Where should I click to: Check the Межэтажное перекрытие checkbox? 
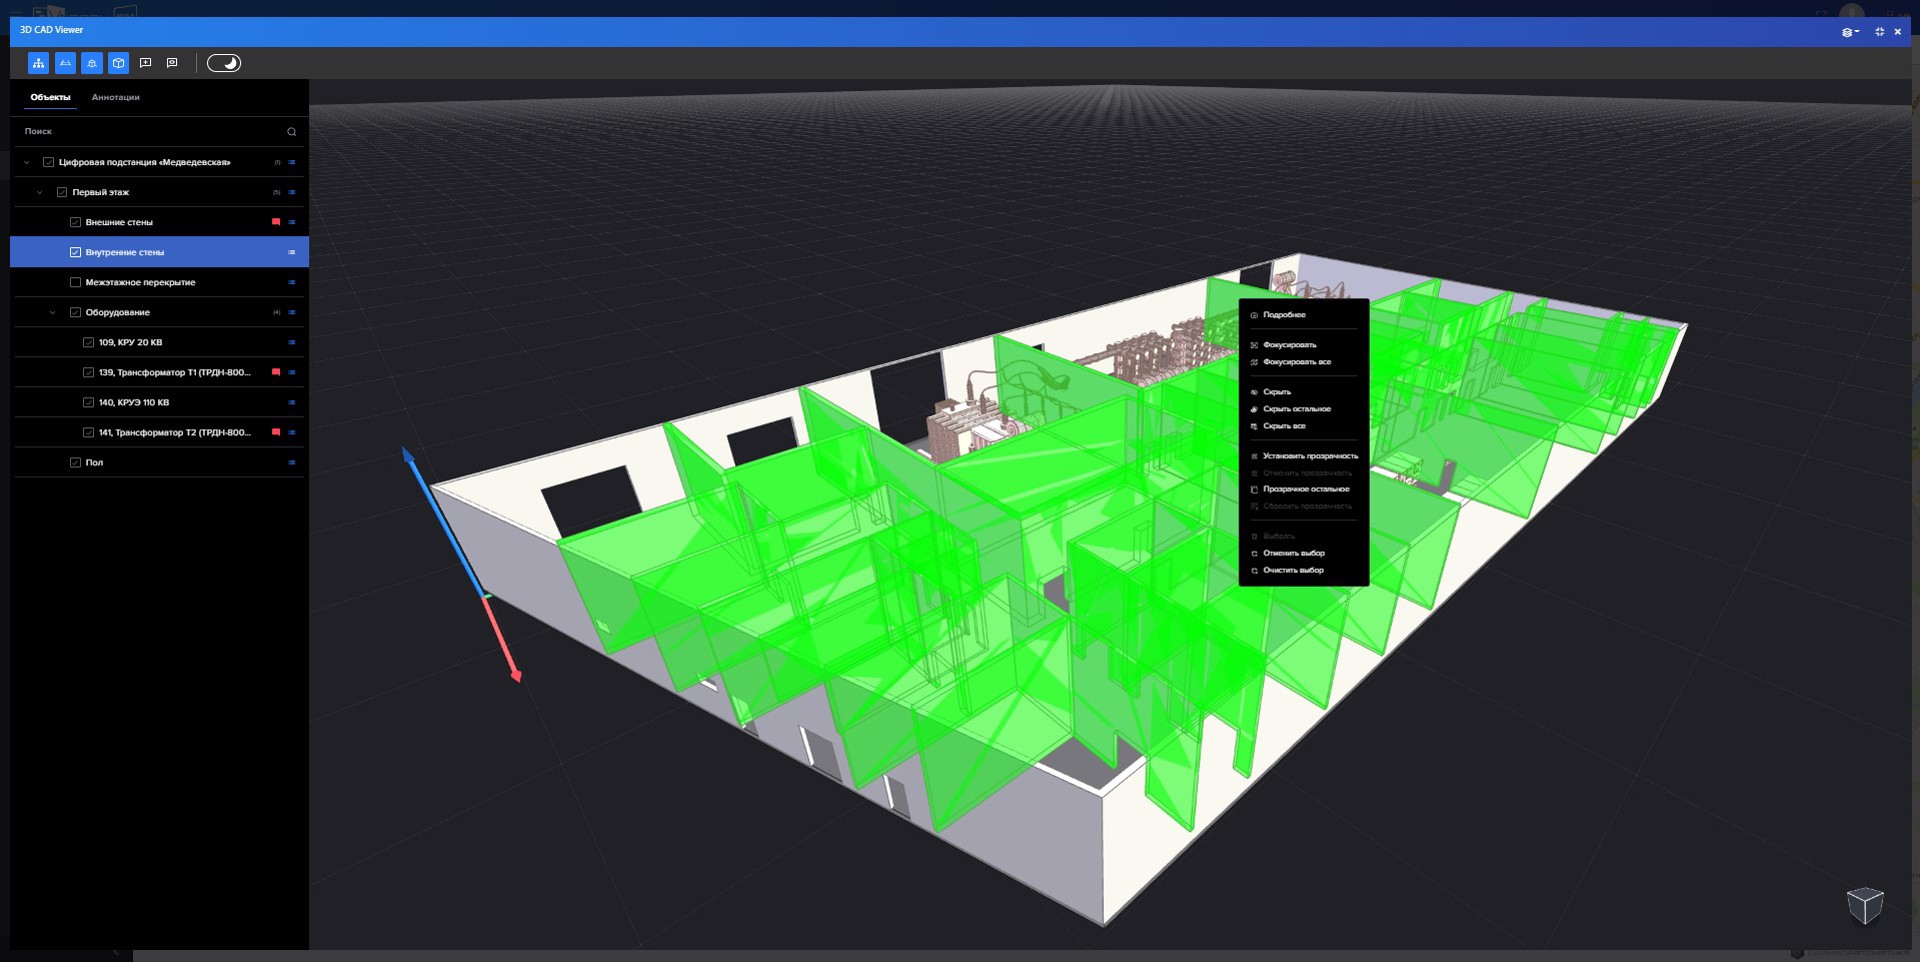point(75,283)
